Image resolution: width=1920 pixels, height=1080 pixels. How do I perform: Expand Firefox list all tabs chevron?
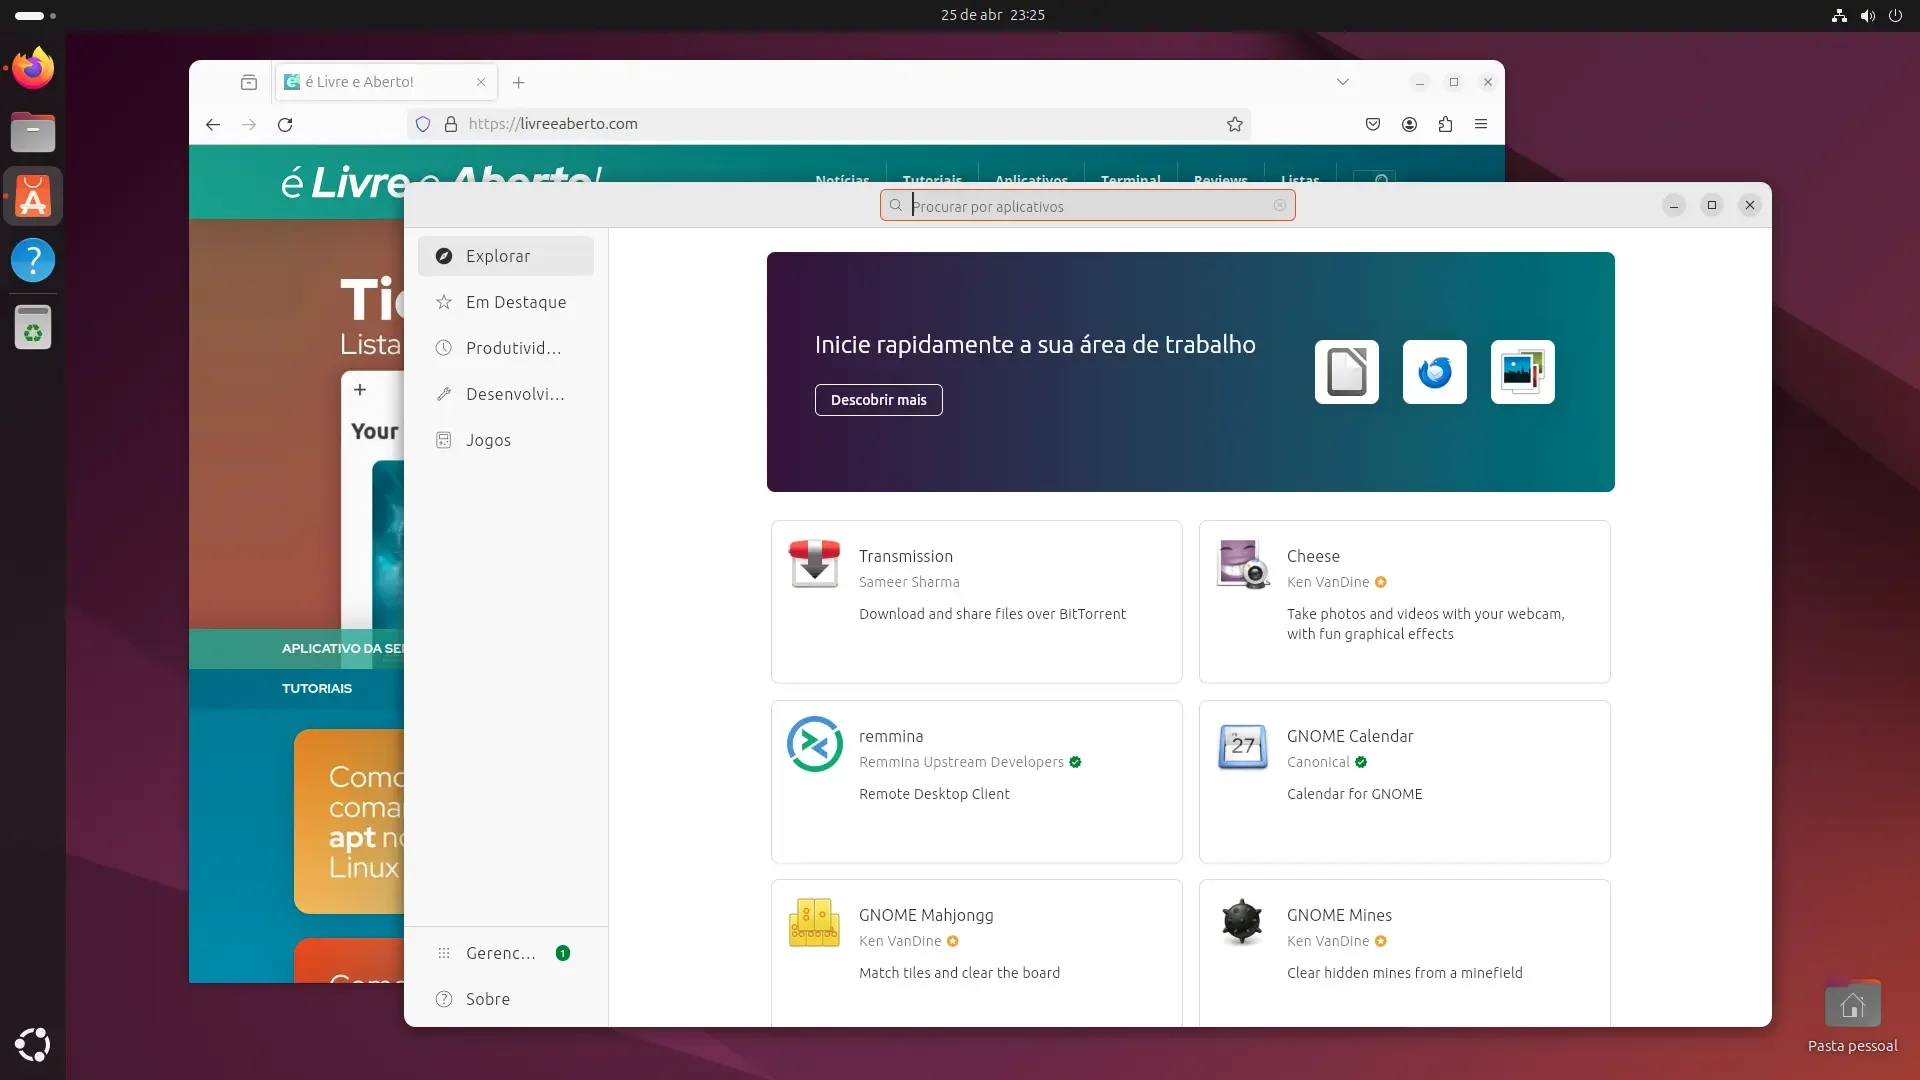tap(1343, 82)
